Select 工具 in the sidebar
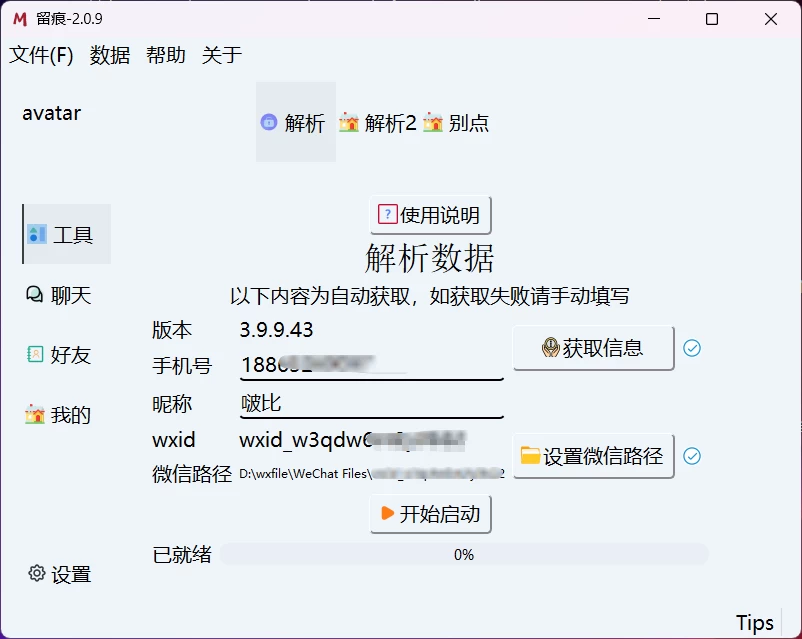The width and height of the screenshot is (802, 639). coord(66,234)
